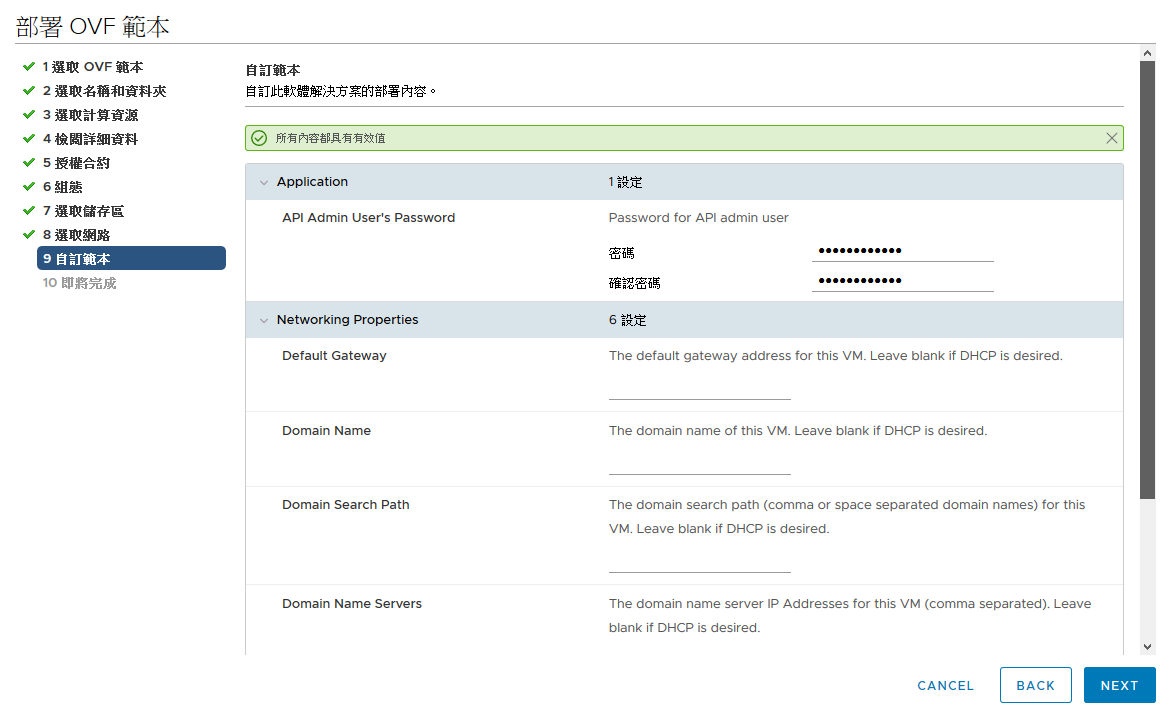Click the scrollbar down arrow
This screenshot has height=716, width=1173.
tap(1148, 647)
